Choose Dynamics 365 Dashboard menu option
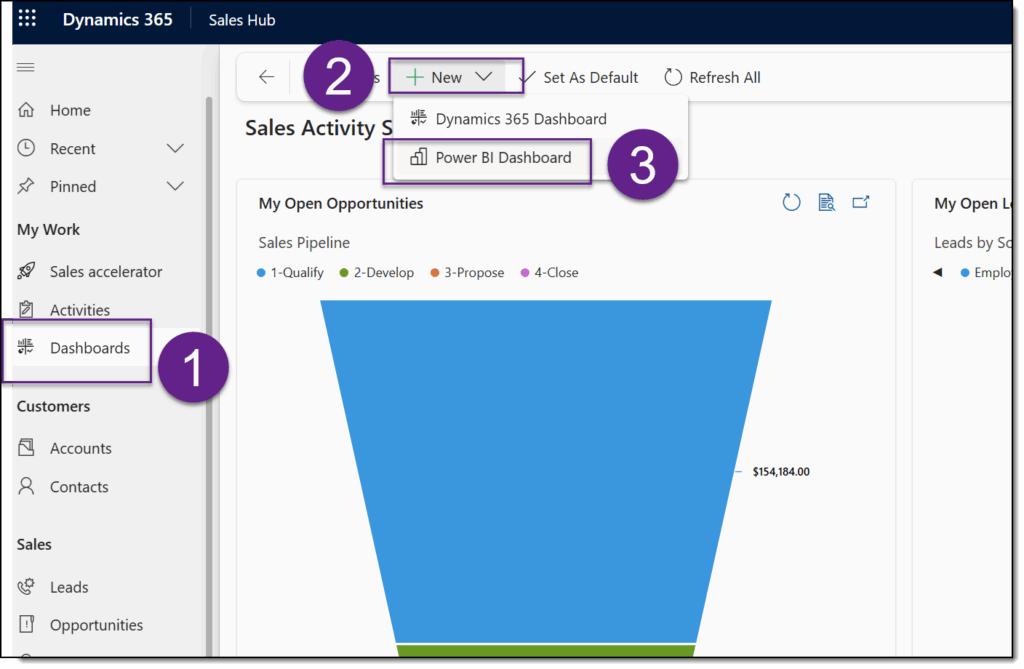Screen dimensions: 1024x669 click(520, 118)
